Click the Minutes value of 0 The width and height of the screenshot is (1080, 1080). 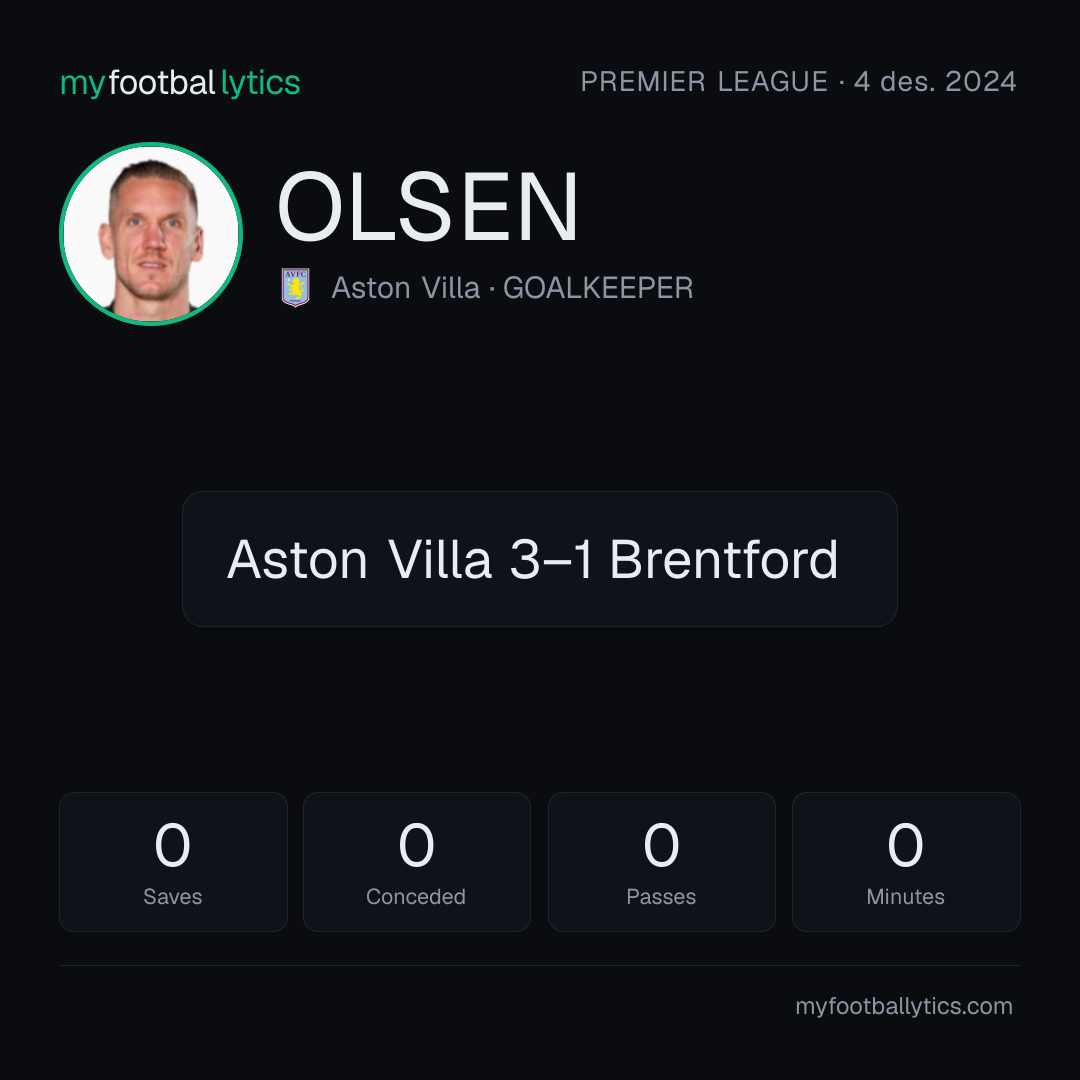pyautogui.click(x=905, y=844)
